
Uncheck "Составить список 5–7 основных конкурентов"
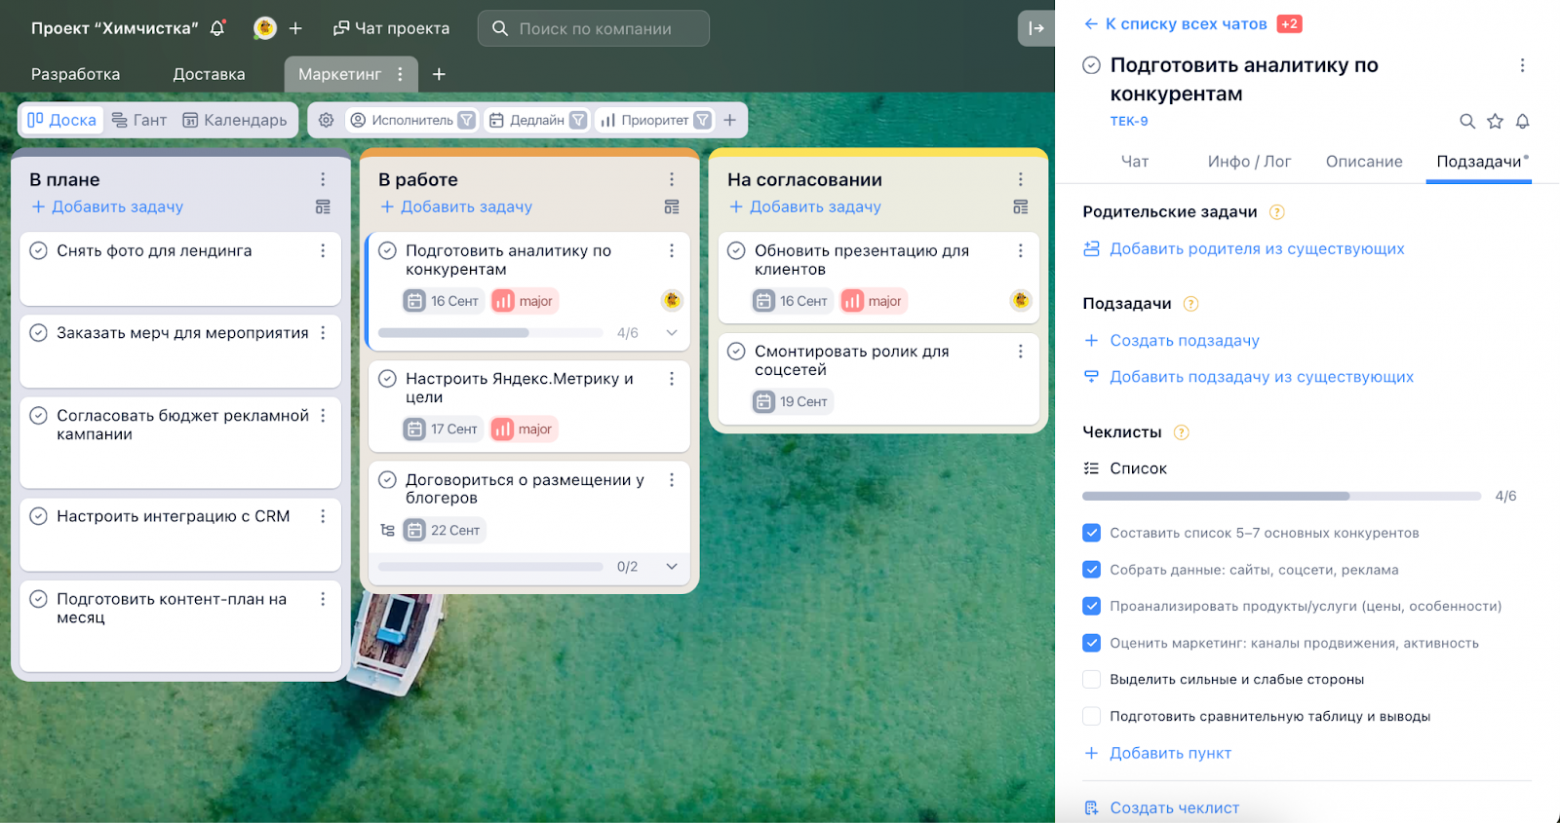coord(1092,533)
